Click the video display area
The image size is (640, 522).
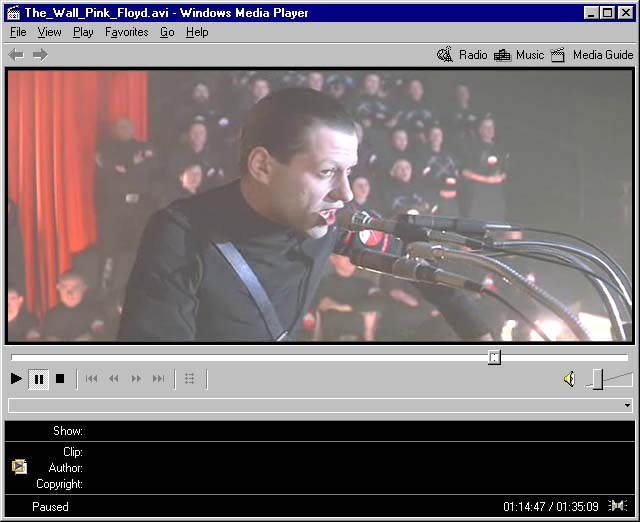click(x=320, y=206)
